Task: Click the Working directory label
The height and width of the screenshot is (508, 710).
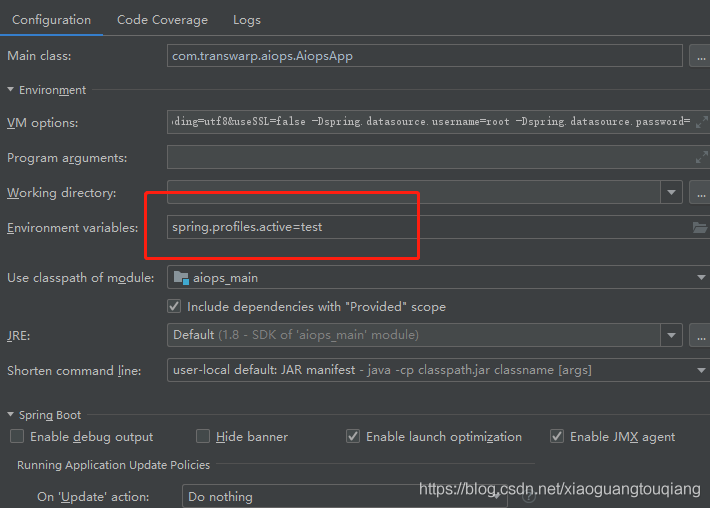Action: 62,193
